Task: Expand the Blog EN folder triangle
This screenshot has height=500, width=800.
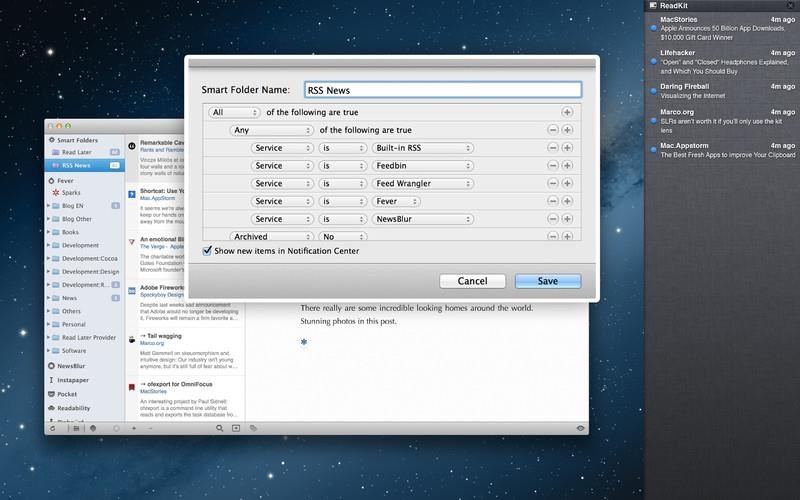Action: point(48,206)
